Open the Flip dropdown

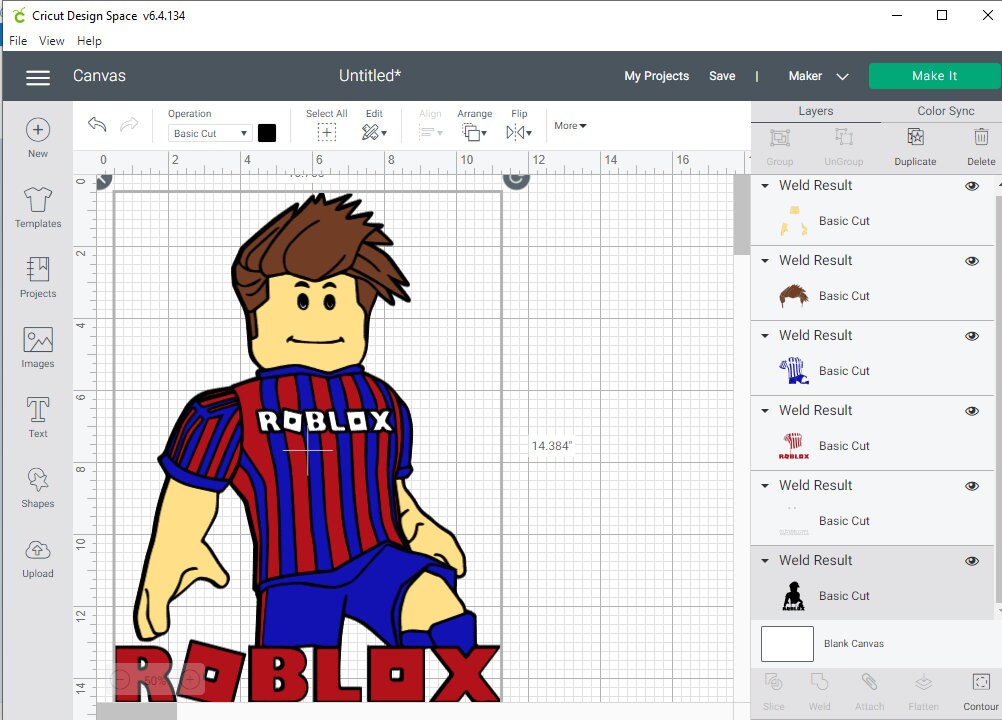519,132
